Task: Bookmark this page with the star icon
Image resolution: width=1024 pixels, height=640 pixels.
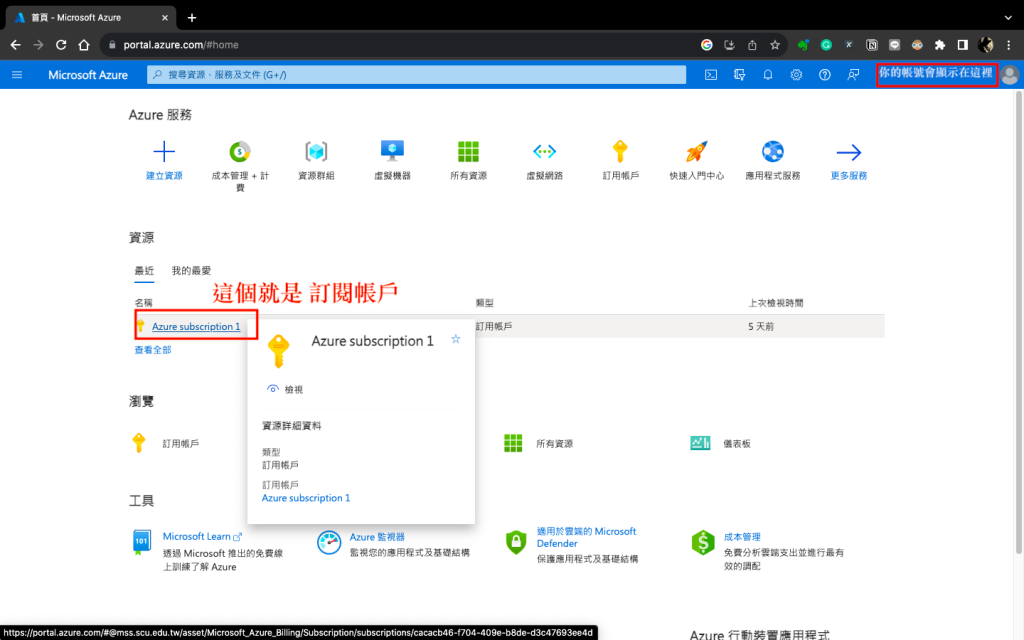Action: 775,45
